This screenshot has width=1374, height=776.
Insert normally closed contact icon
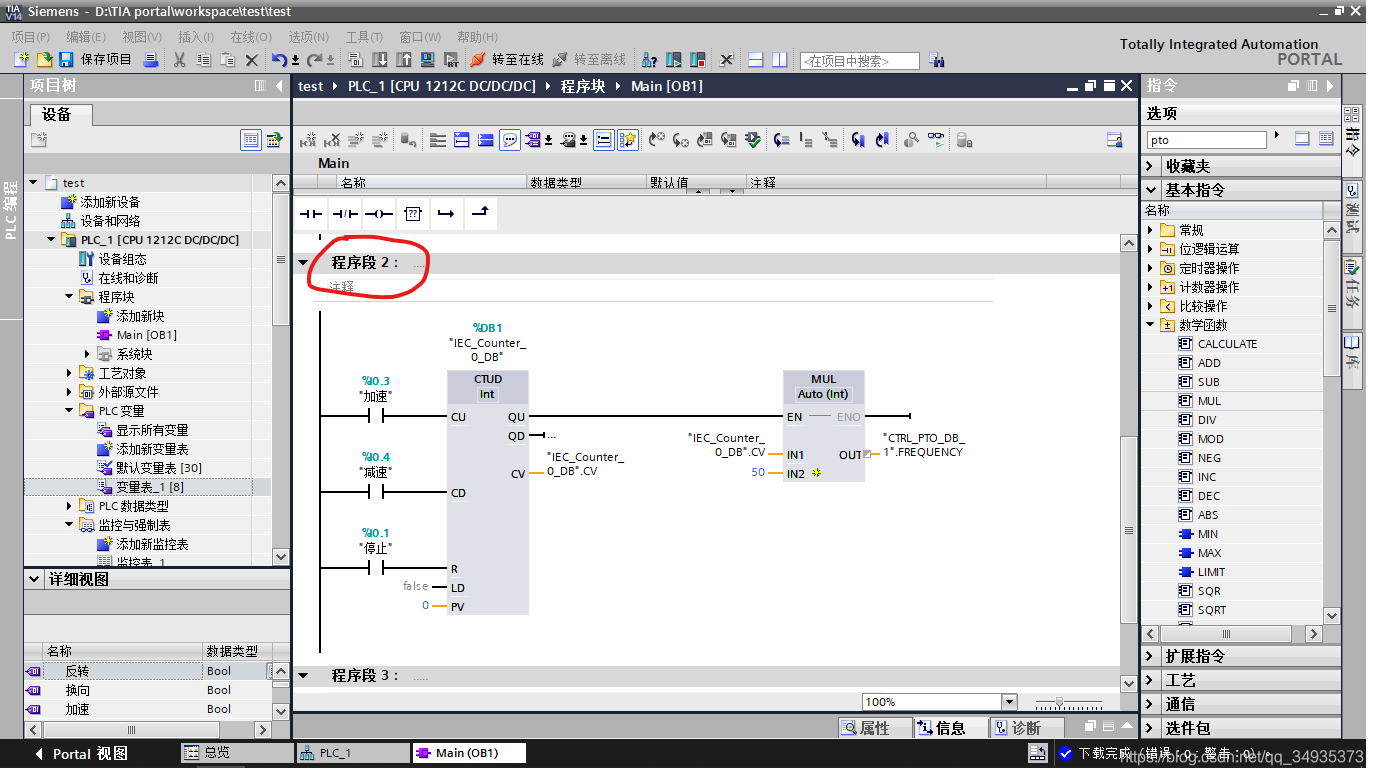(x=345, y=214)
